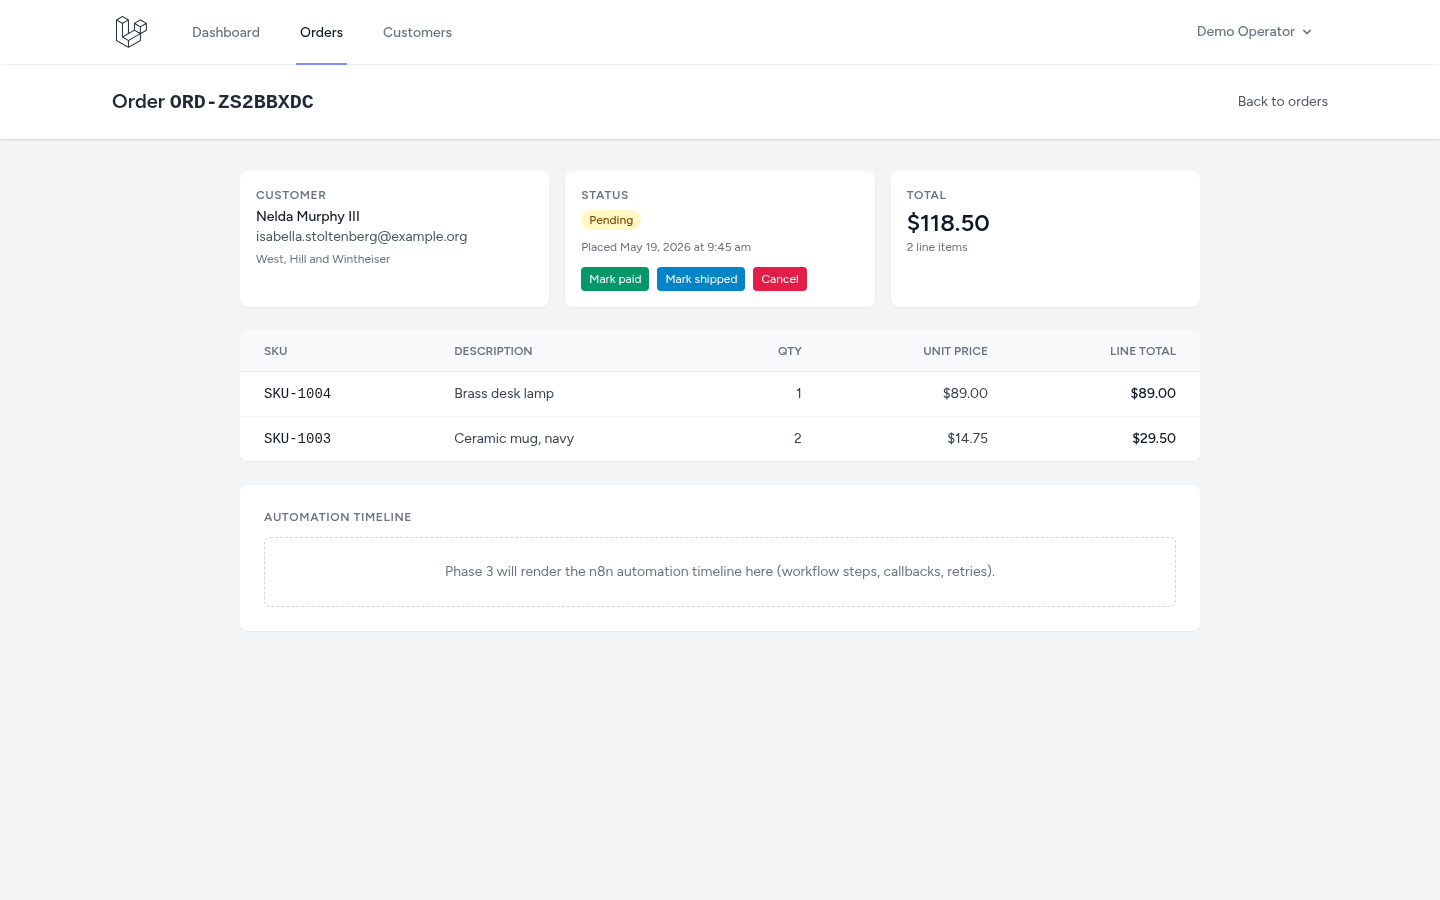Viewport: 1440px width, 900px height.
Task: Click the email isabella.stoltenberg@example.org
Action: (362, 236)
